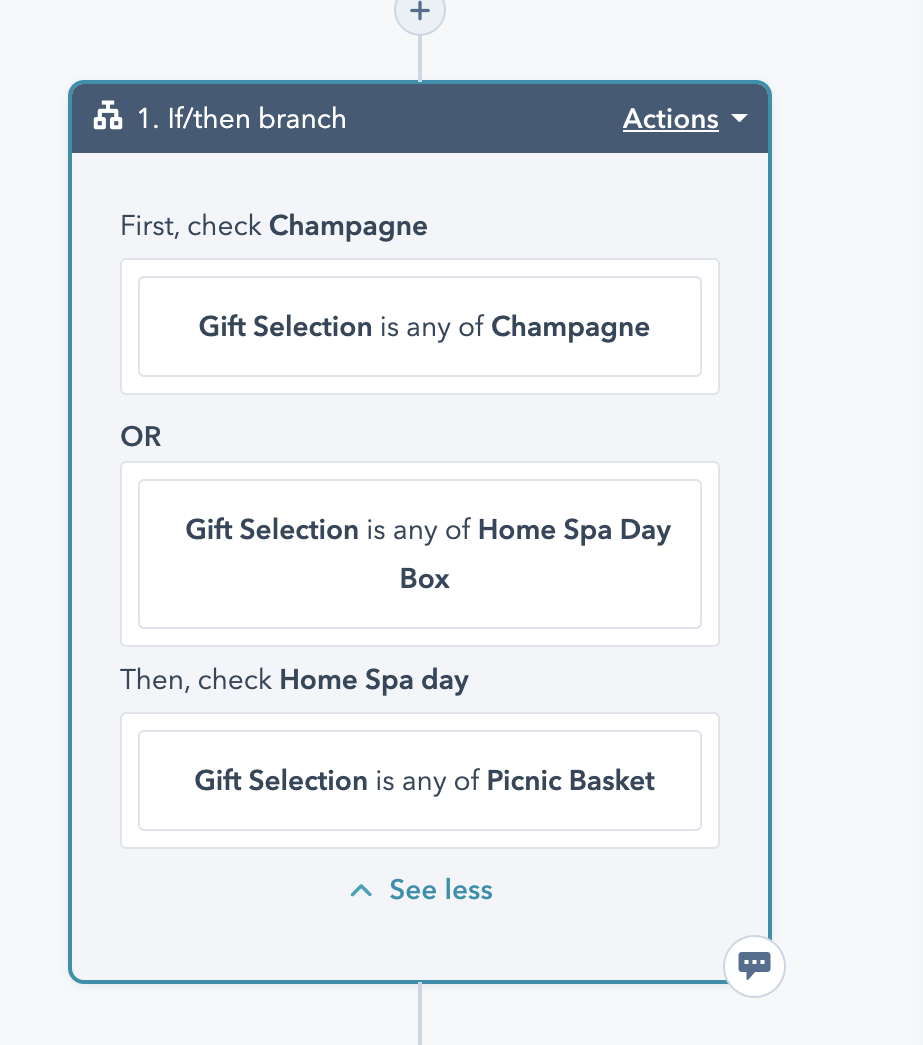The height and width of the screenshot is (1045, 923).
Task: Click the If/then branch hierarchy icon
Action: click(x=108, y=116)
